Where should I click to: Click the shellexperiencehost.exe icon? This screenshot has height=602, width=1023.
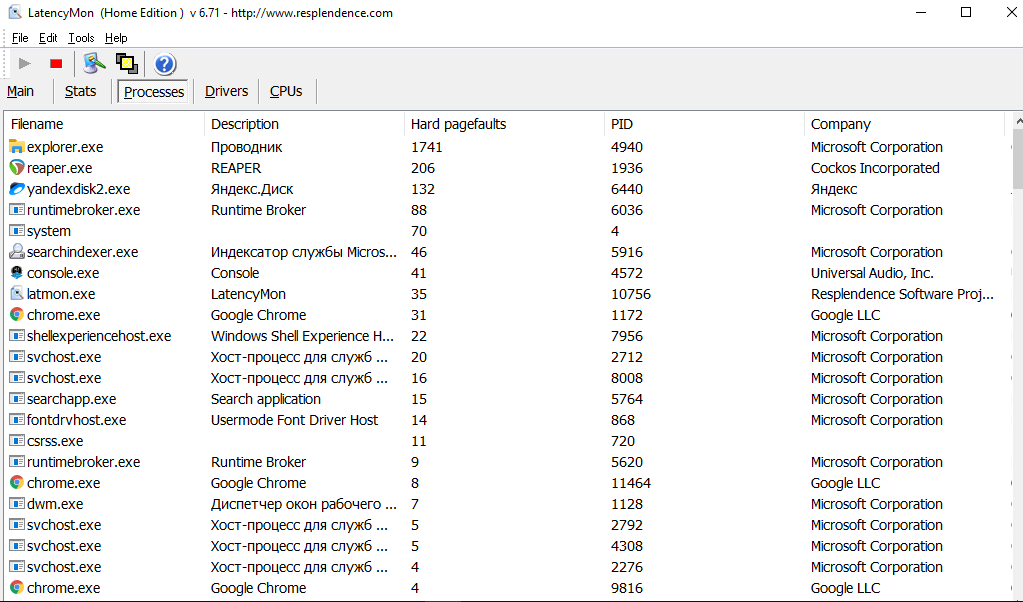pyautogui.click(x=17, y=336)
